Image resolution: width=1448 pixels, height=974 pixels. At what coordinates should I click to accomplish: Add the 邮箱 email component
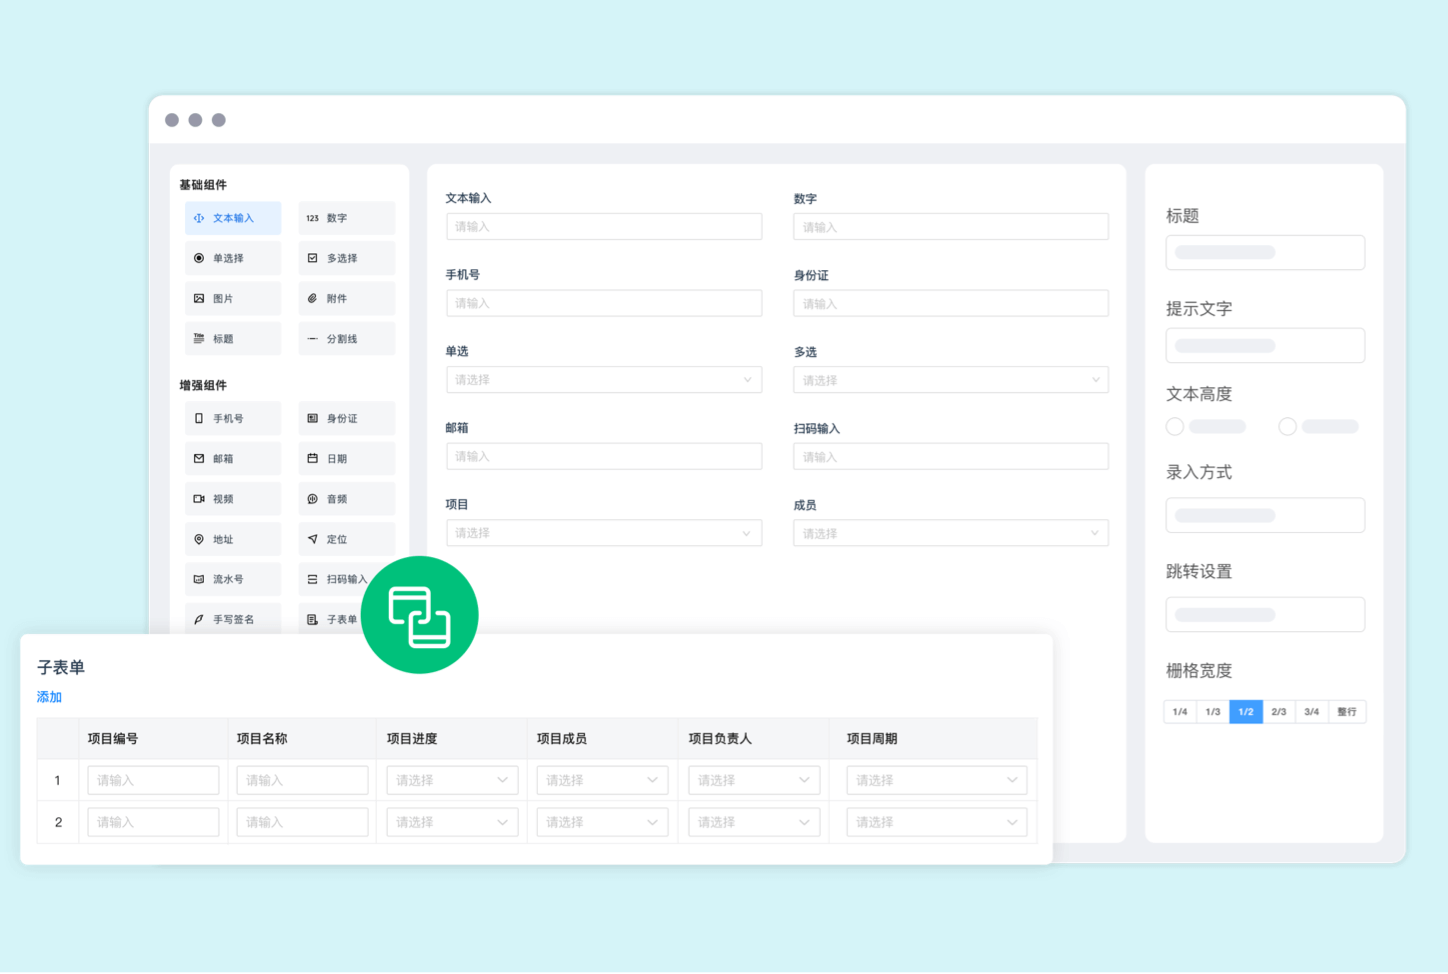pyautogui.click(x=233, y=459)
